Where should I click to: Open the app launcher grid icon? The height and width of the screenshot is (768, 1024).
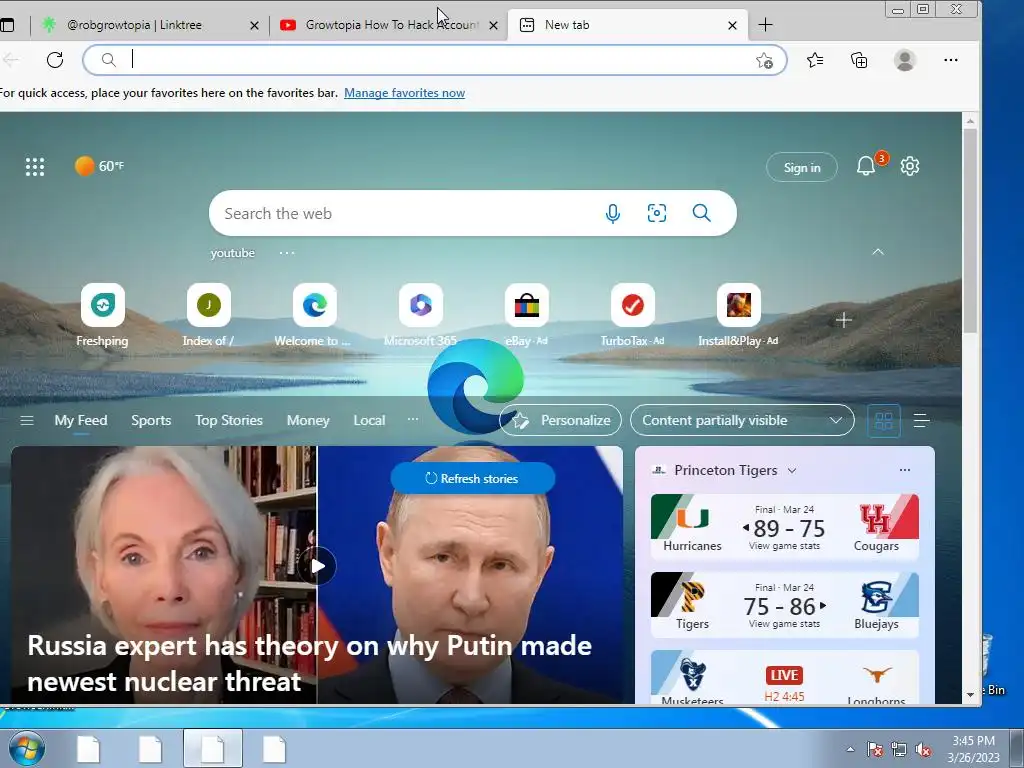[x=35, y=167]
